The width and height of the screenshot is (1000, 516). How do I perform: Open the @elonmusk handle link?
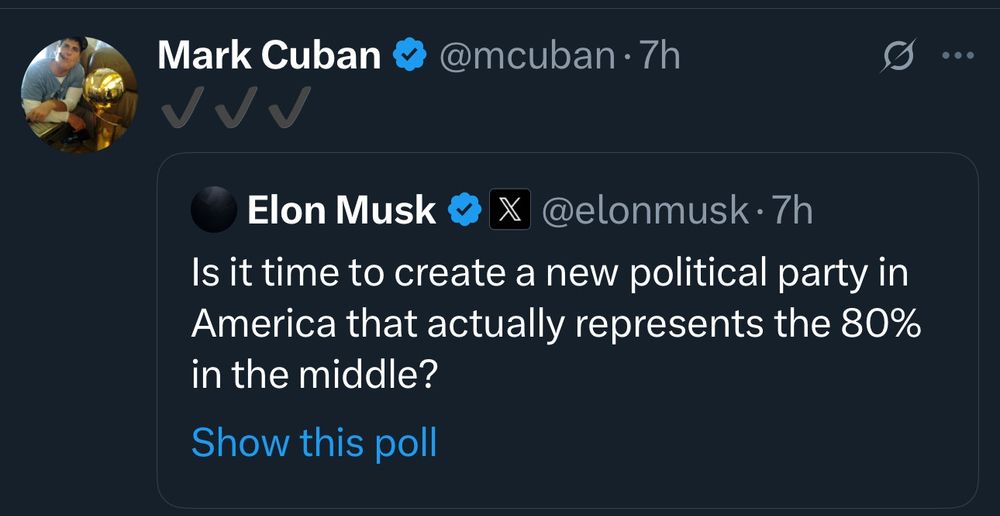point(645,211)
